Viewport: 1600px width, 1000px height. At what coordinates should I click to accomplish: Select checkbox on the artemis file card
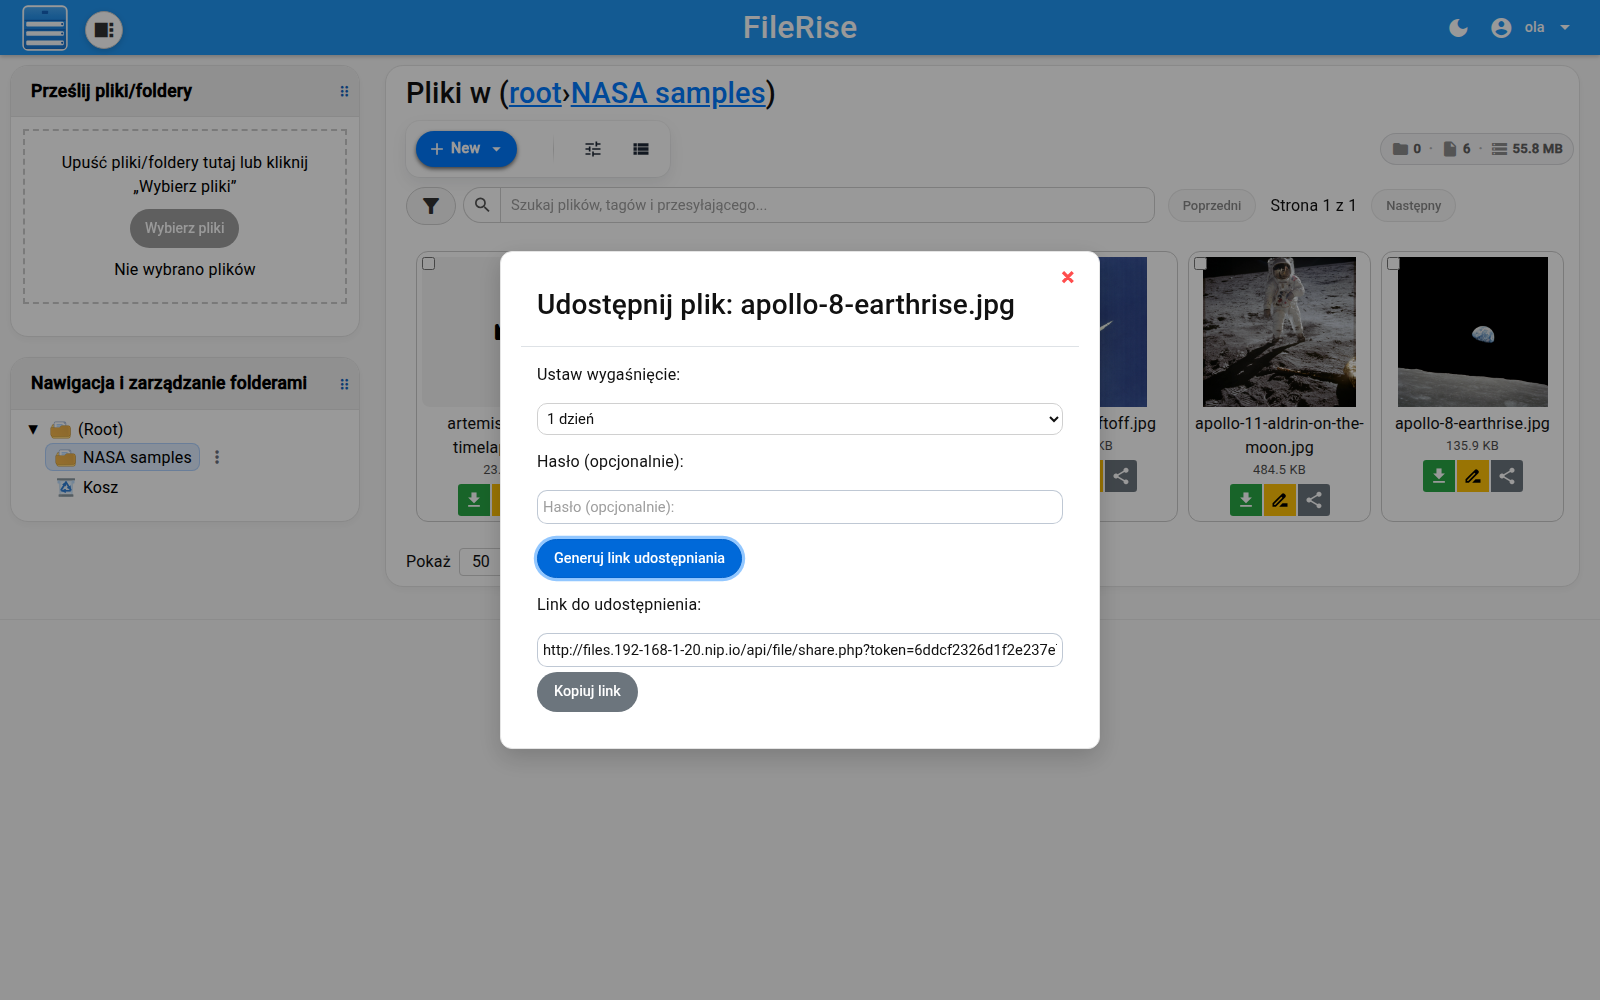point(429,264)
